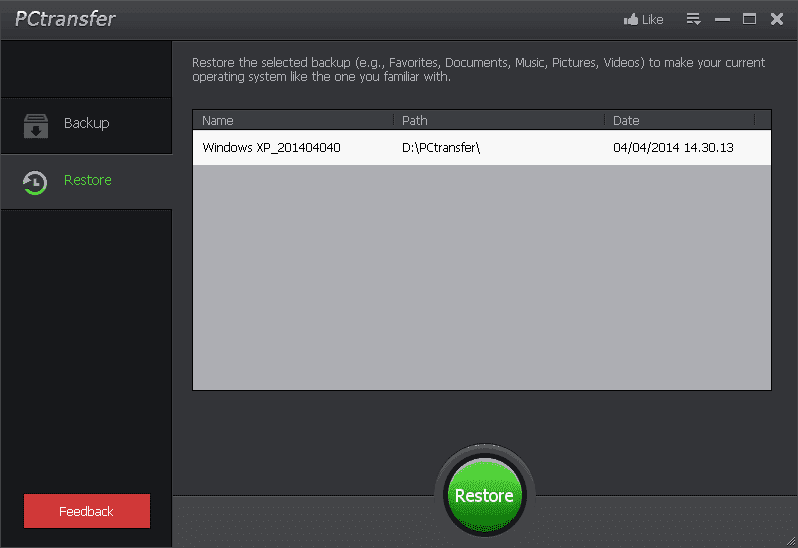Click the Backup drive icon in sidebar
This screenshot has height=548, width=798.
(36, 125)
